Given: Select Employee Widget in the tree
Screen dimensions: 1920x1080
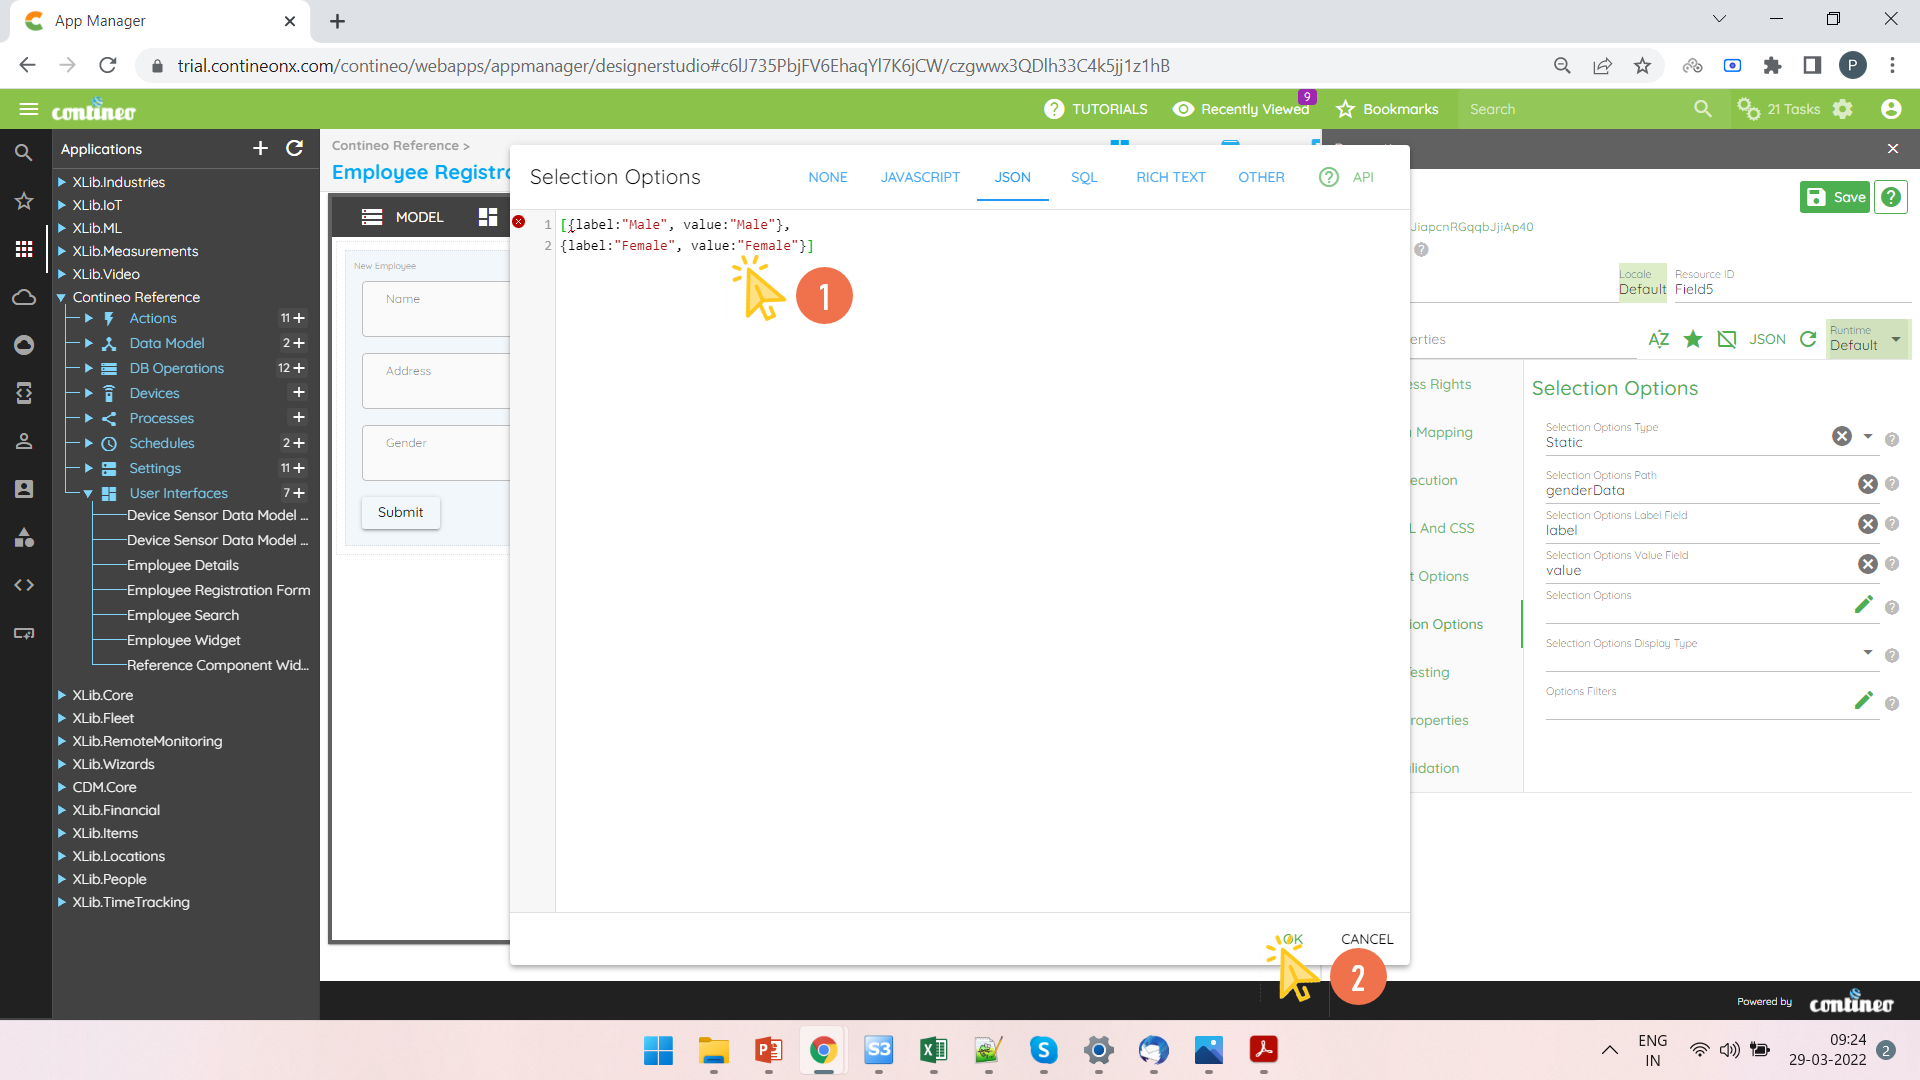Looking at the screenshot, I should click(184, 640).
